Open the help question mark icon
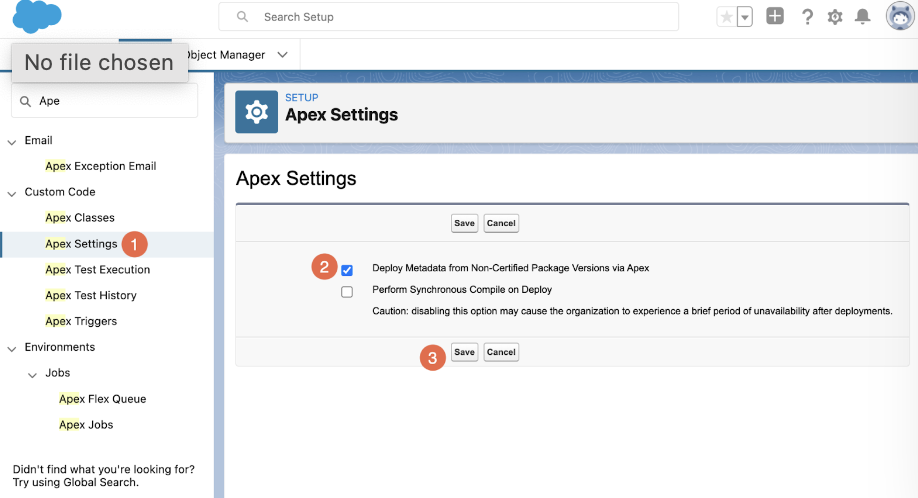Image resolution: width=918 pixels, height=498 pixels. [807, 17]
